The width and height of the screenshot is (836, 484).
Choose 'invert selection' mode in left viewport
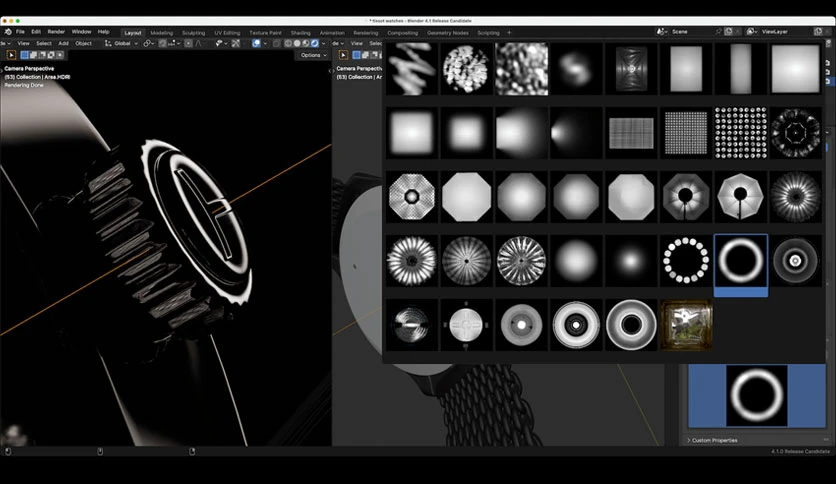(51, 55)
